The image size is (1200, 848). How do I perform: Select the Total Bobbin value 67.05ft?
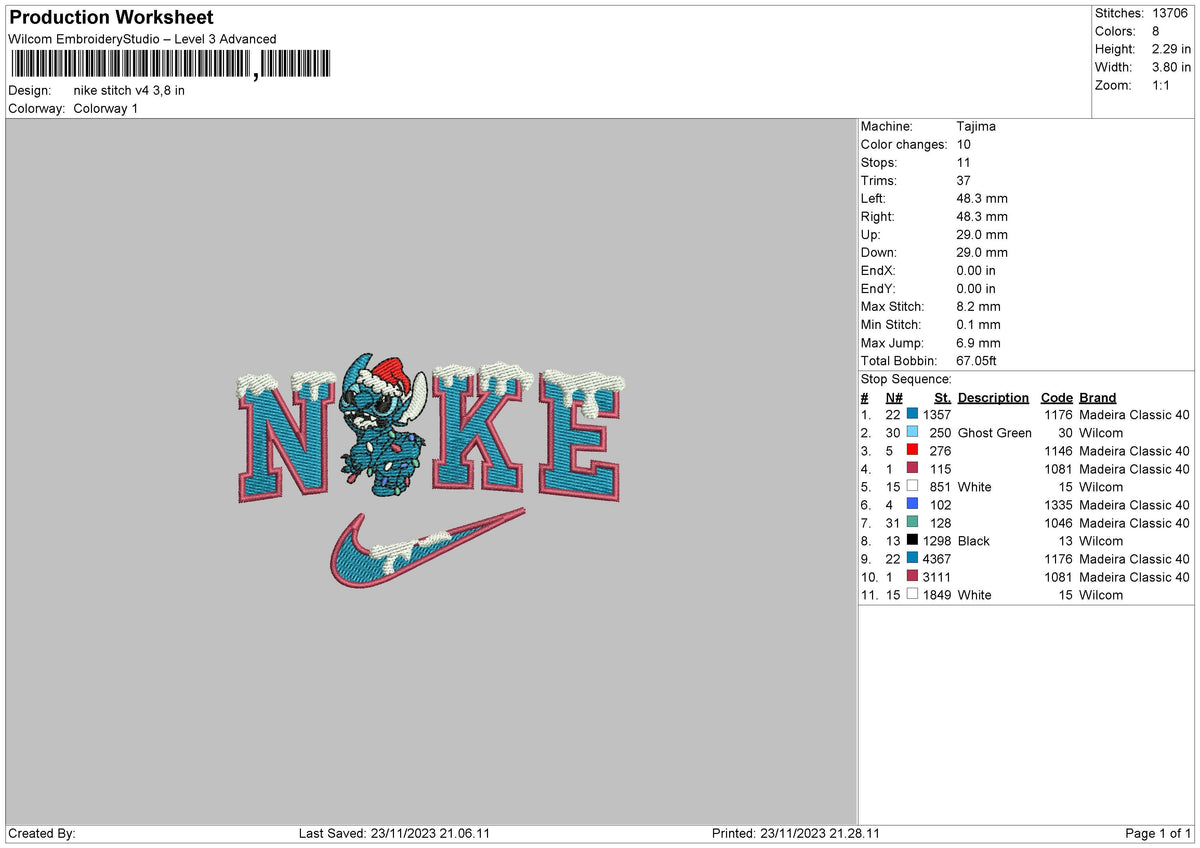point(976,360)
